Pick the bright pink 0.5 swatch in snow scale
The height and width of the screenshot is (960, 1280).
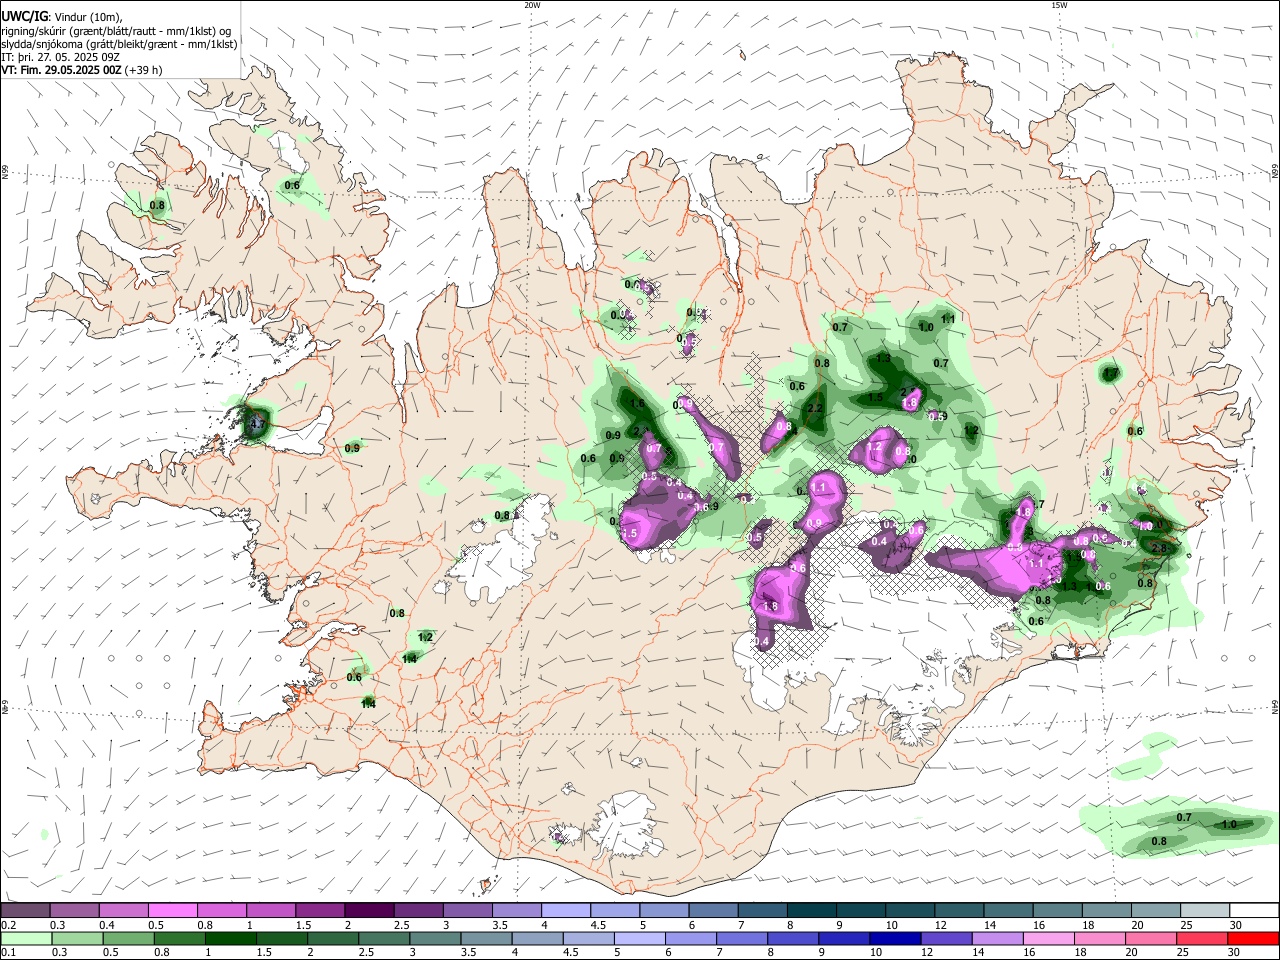(172, 911)
